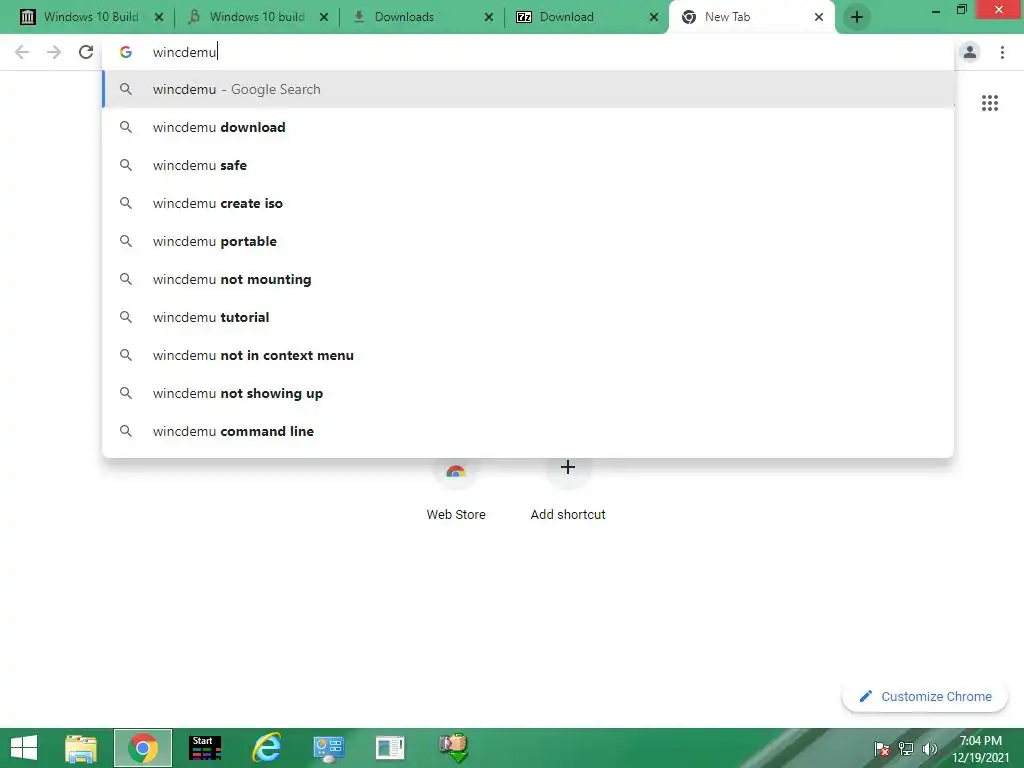Click the Chrome taskbar icon
Screen dimensions: 1024x768
click(x=143, y=748)
